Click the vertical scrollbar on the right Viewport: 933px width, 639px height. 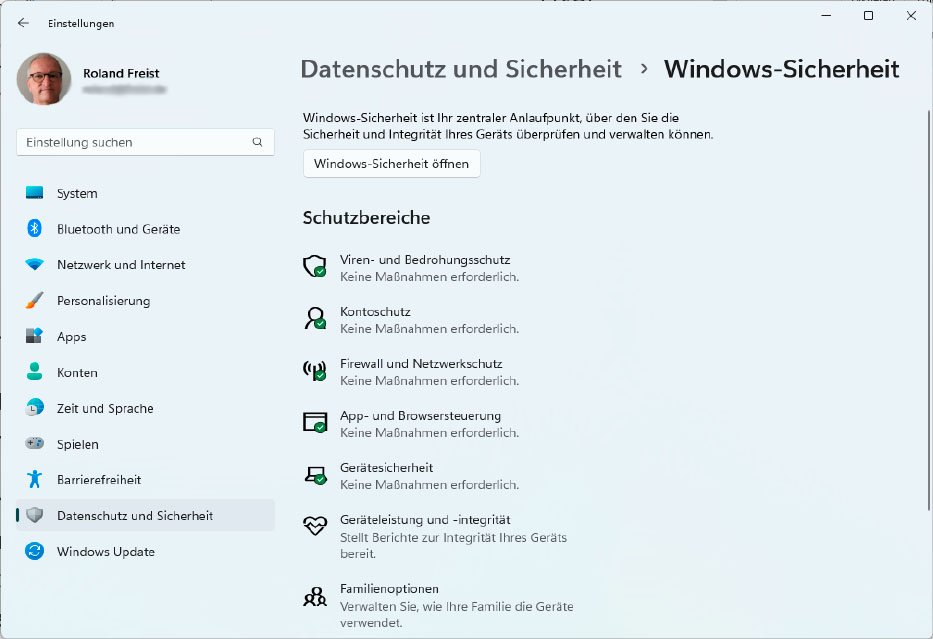pyautogui.click(x=929, y=309)
